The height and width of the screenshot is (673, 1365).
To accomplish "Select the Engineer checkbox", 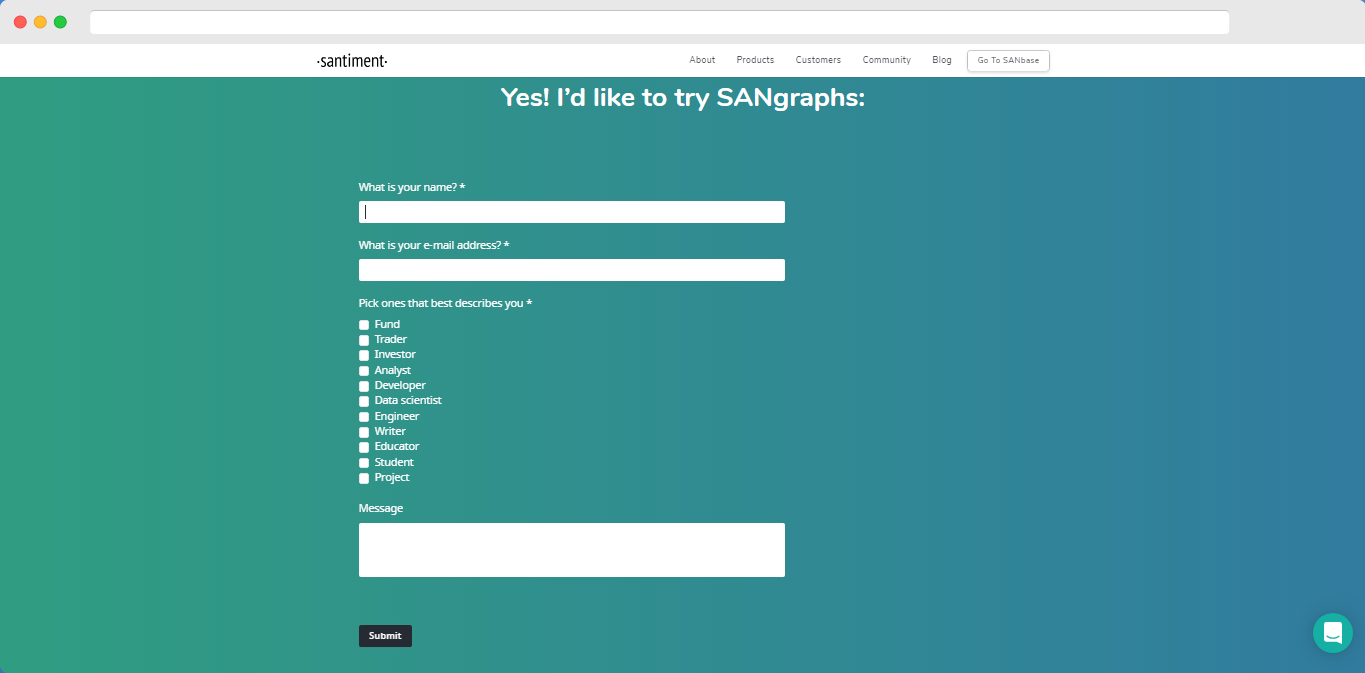I will 364,417.
